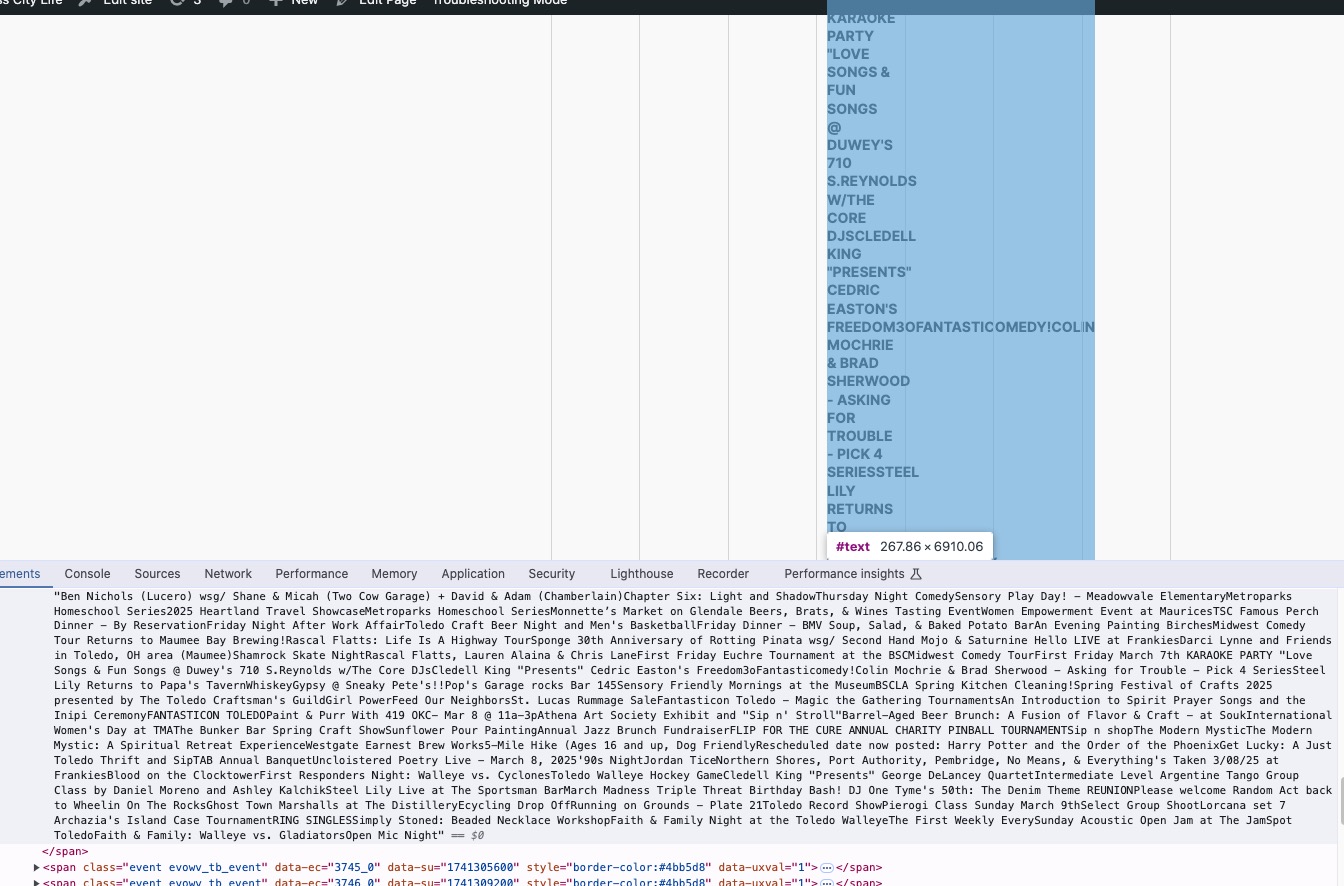Select the Performance tab
Image resolution: width=1344 pixels, height=886 pixels.
click(x=312, y=574)
